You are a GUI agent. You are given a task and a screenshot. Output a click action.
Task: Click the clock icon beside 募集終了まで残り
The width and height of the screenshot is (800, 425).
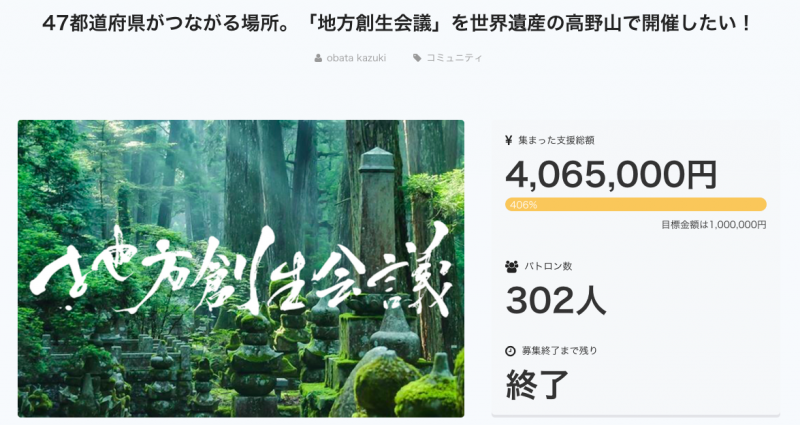(510, 351)
